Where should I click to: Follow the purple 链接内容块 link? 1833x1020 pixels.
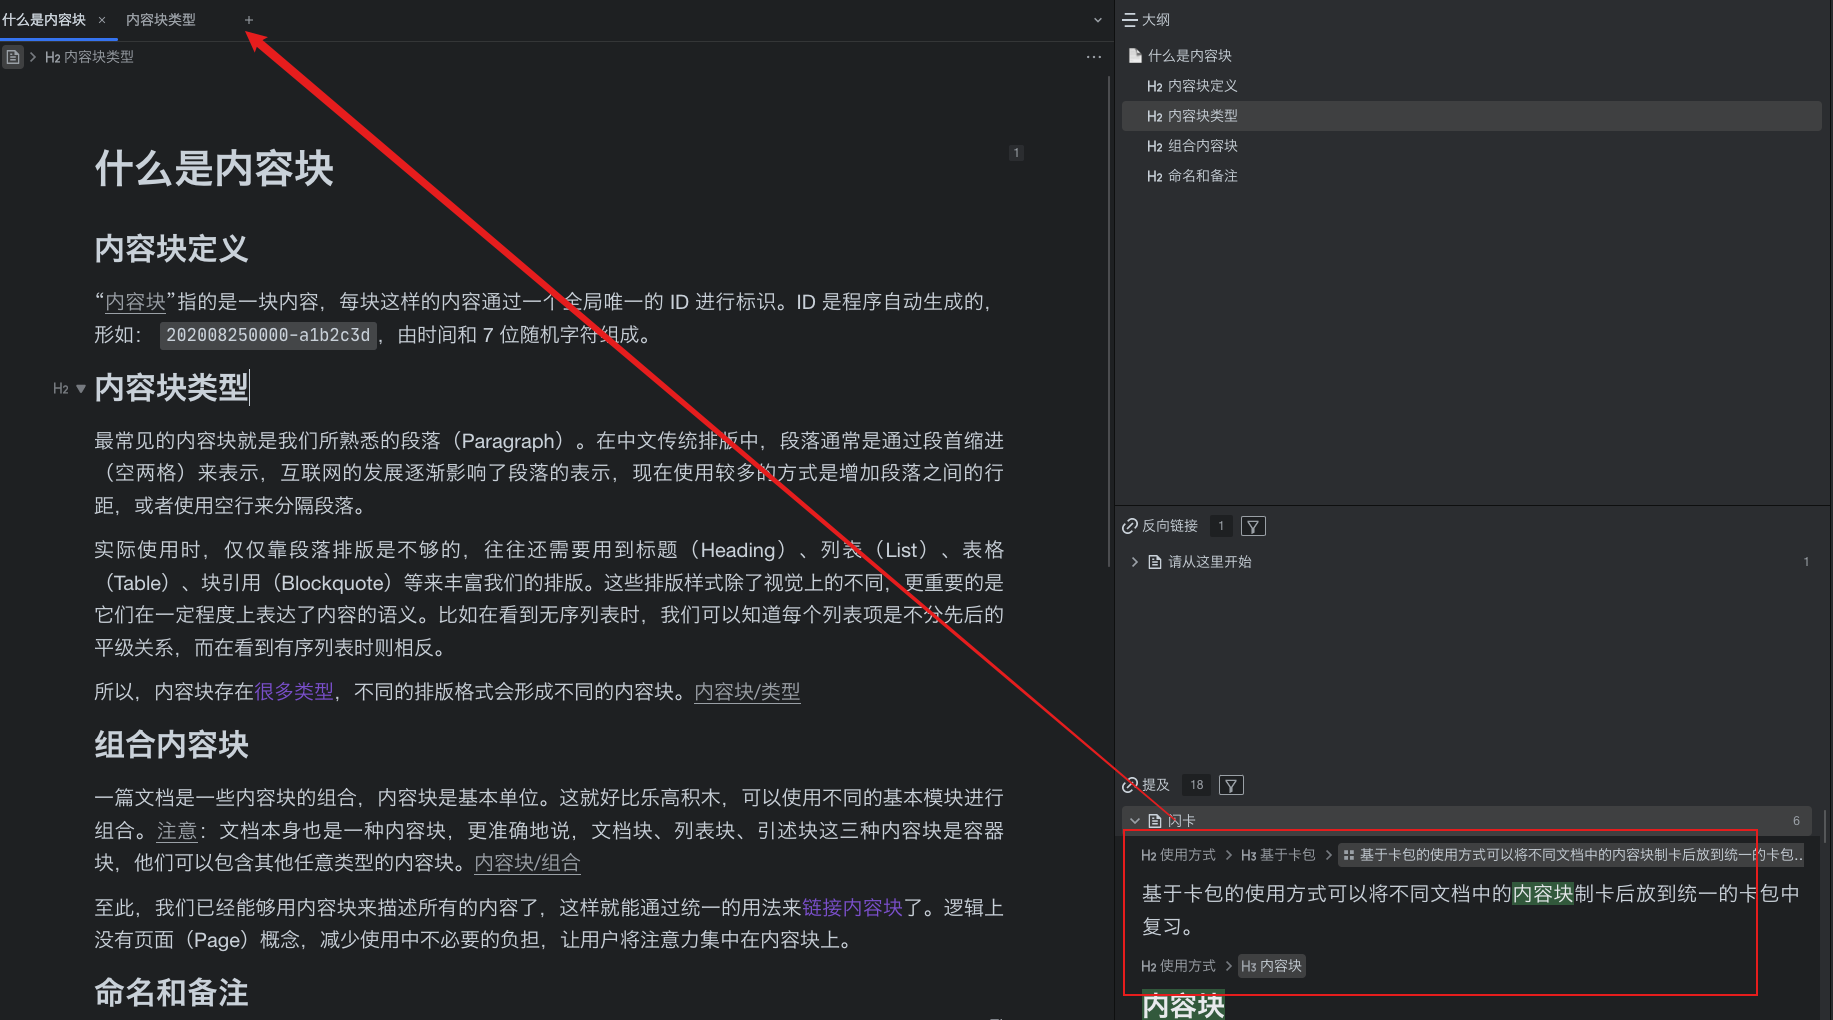(852, 908)
